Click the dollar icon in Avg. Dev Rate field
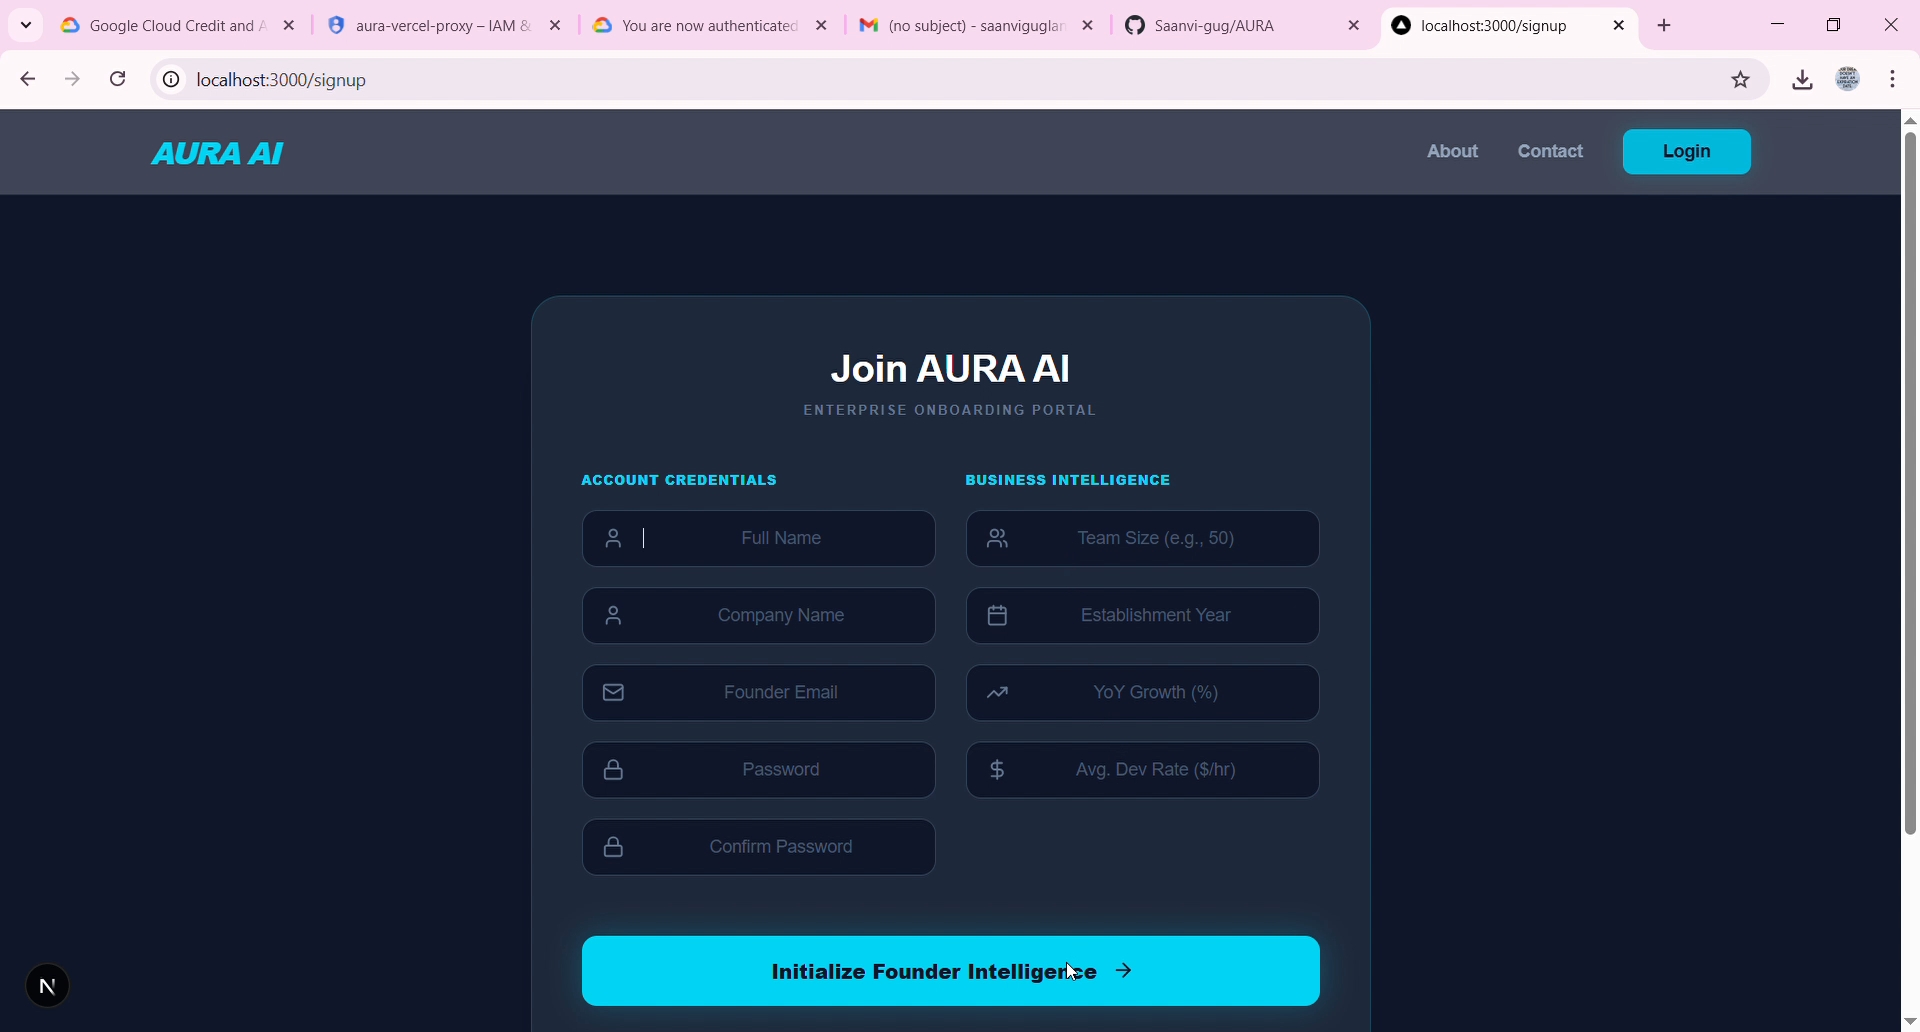 coord(998,770)
